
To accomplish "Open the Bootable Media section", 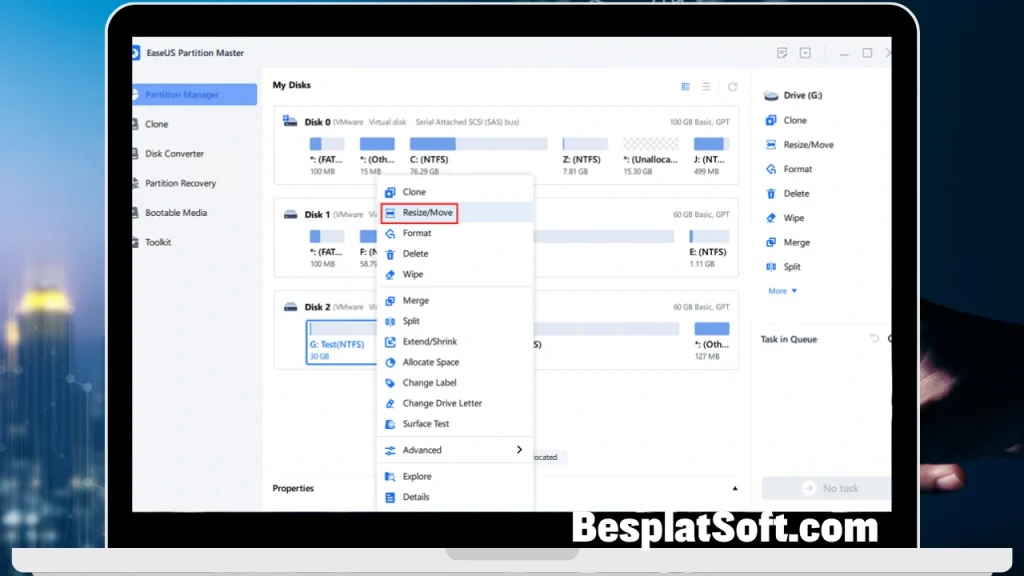I will [x=175, y=212].
